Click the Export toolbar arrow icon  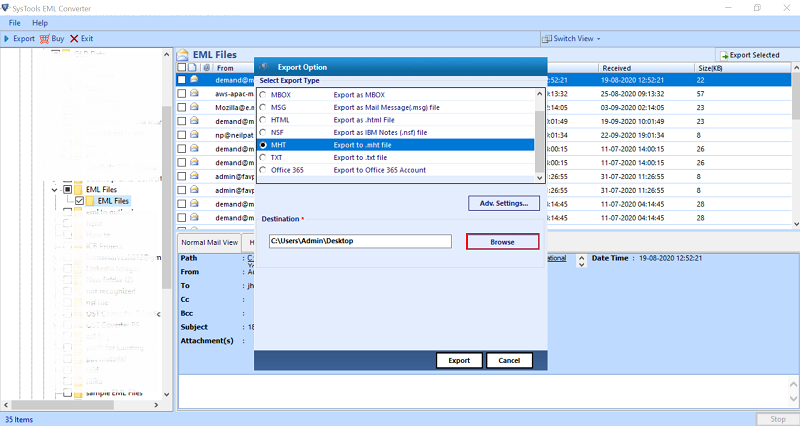[7, 39]
